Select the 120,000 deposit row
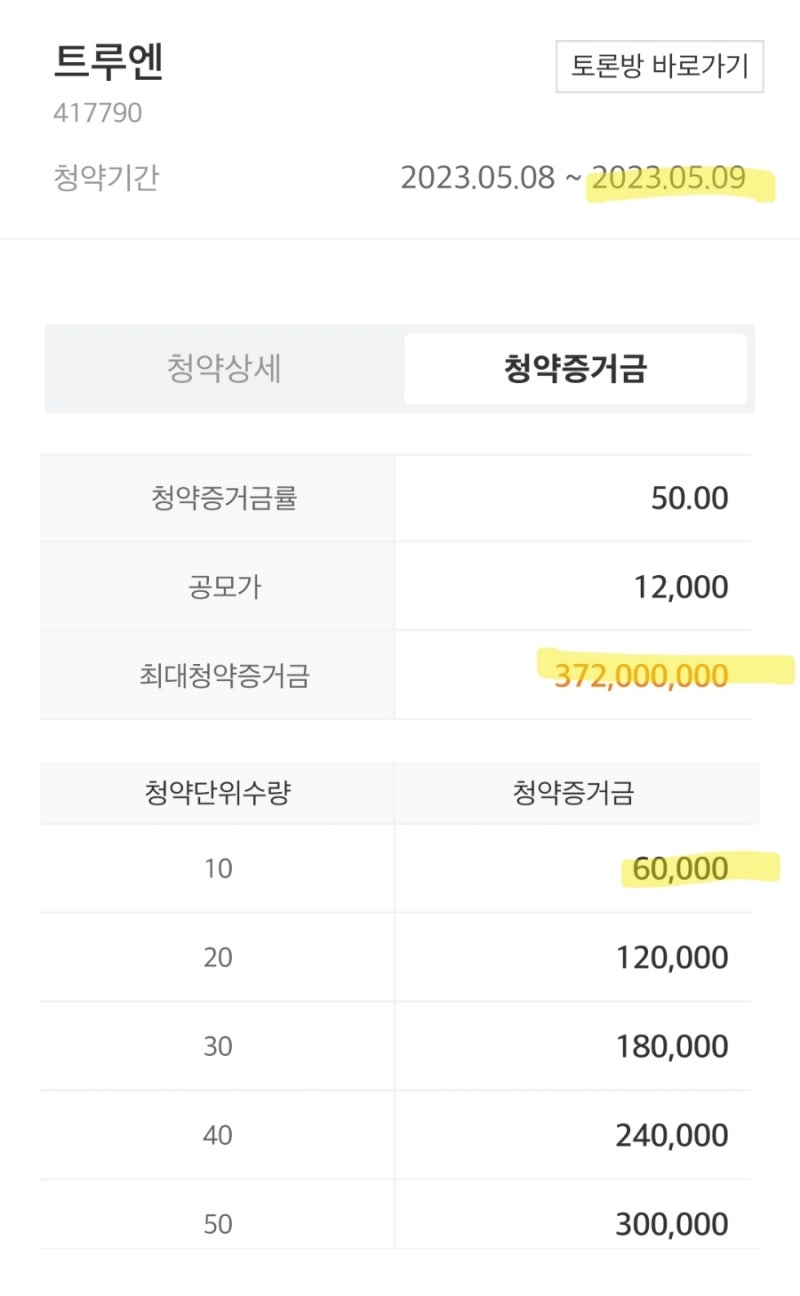800x1296 pixels. [671, 958]
